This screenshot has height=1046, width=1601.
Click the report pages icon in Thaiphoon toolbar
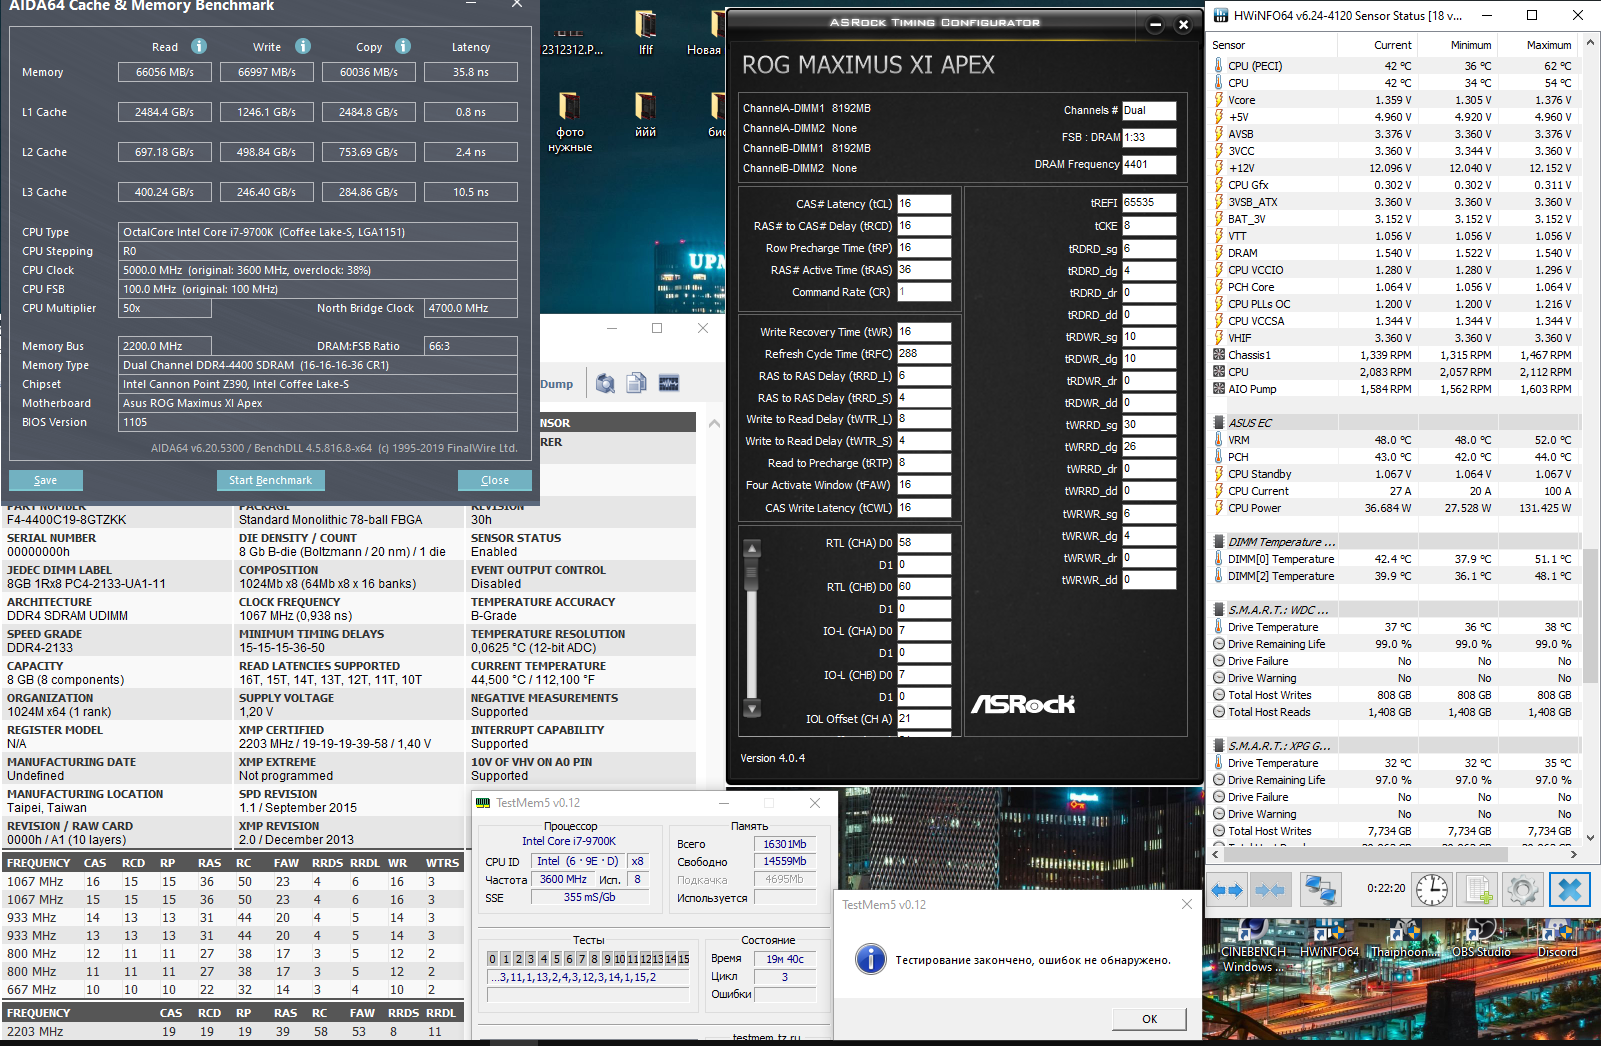coord(636,383)
